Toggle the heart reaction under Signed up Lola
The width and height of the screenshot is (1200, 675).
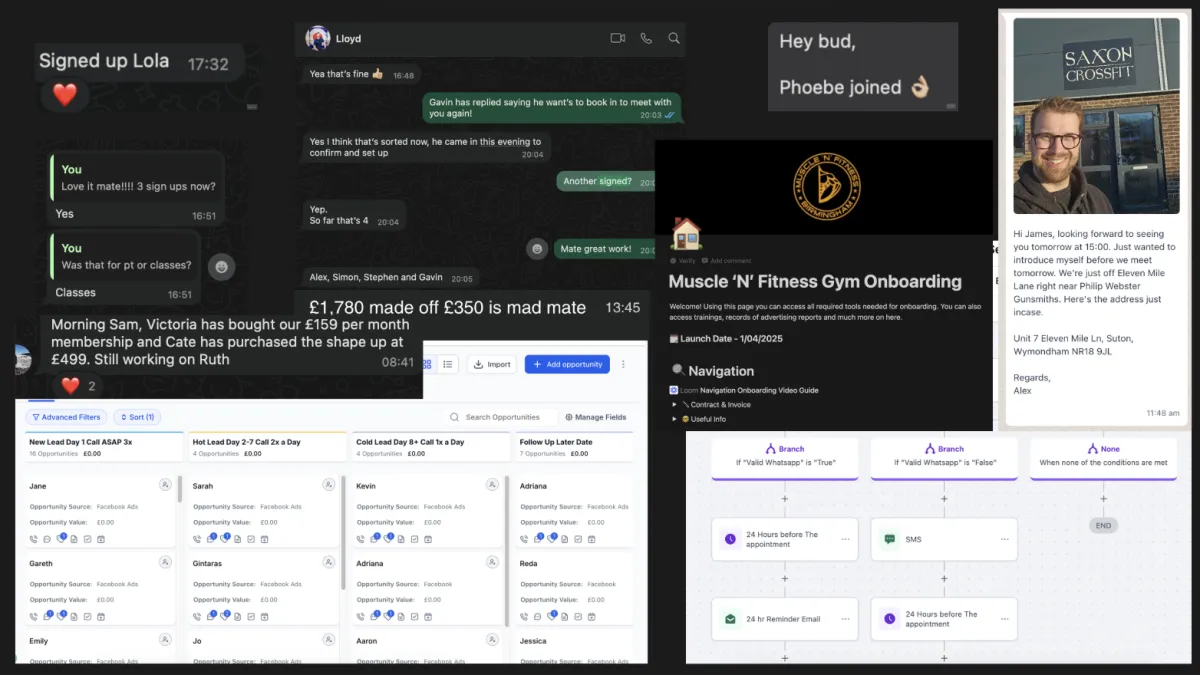64,95
